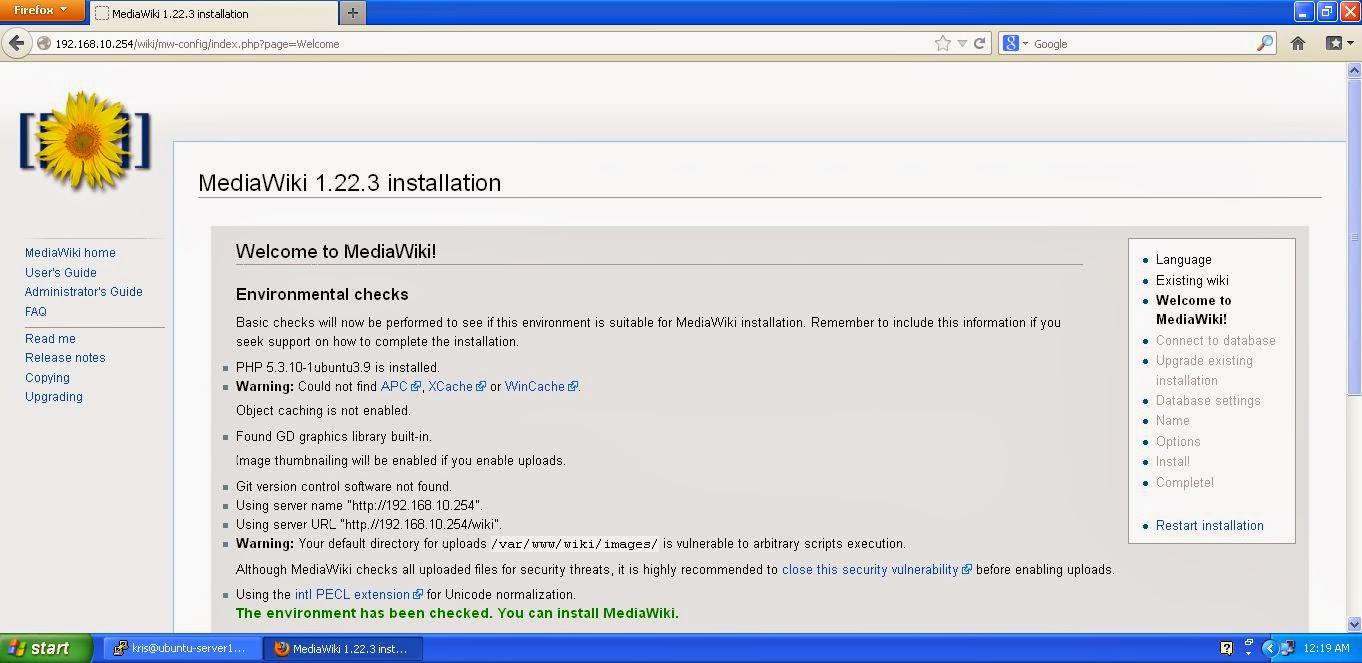Click the Git version control software not found line
The image size is (1362, 663).
[344, 486]
